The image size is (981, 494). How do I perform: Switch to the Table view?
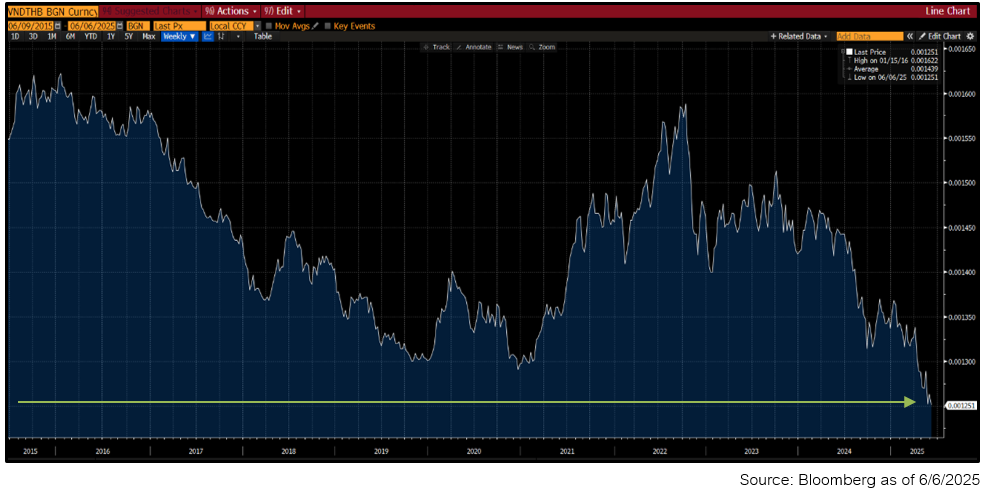(262, 36)
